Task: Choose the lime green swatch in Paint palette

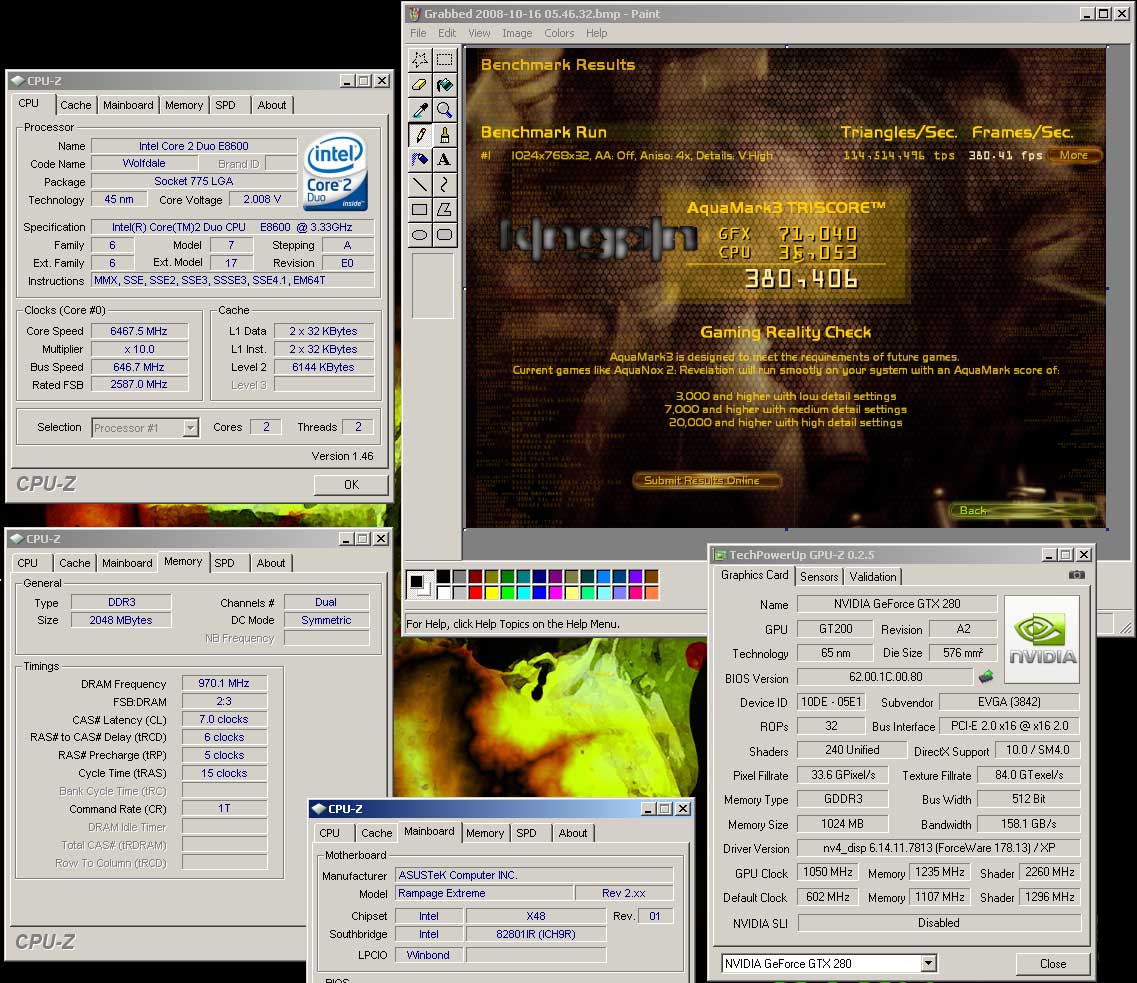Action: pos(508,592)
